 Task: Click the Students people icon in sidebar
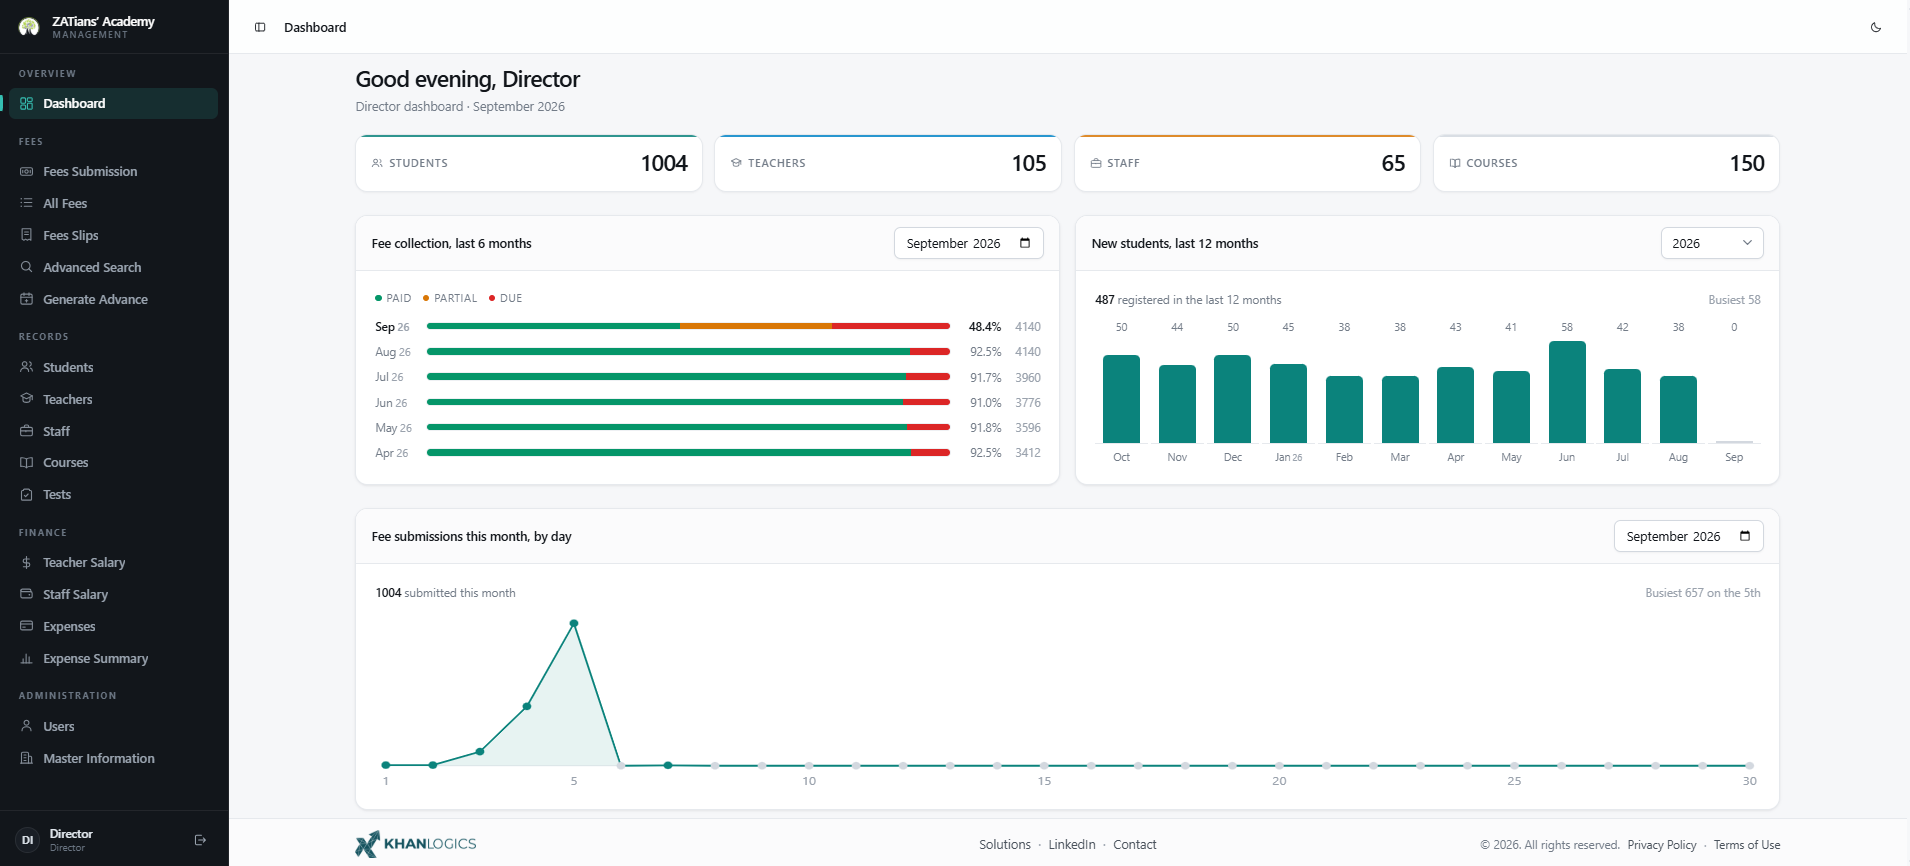(x=27, y=367)
